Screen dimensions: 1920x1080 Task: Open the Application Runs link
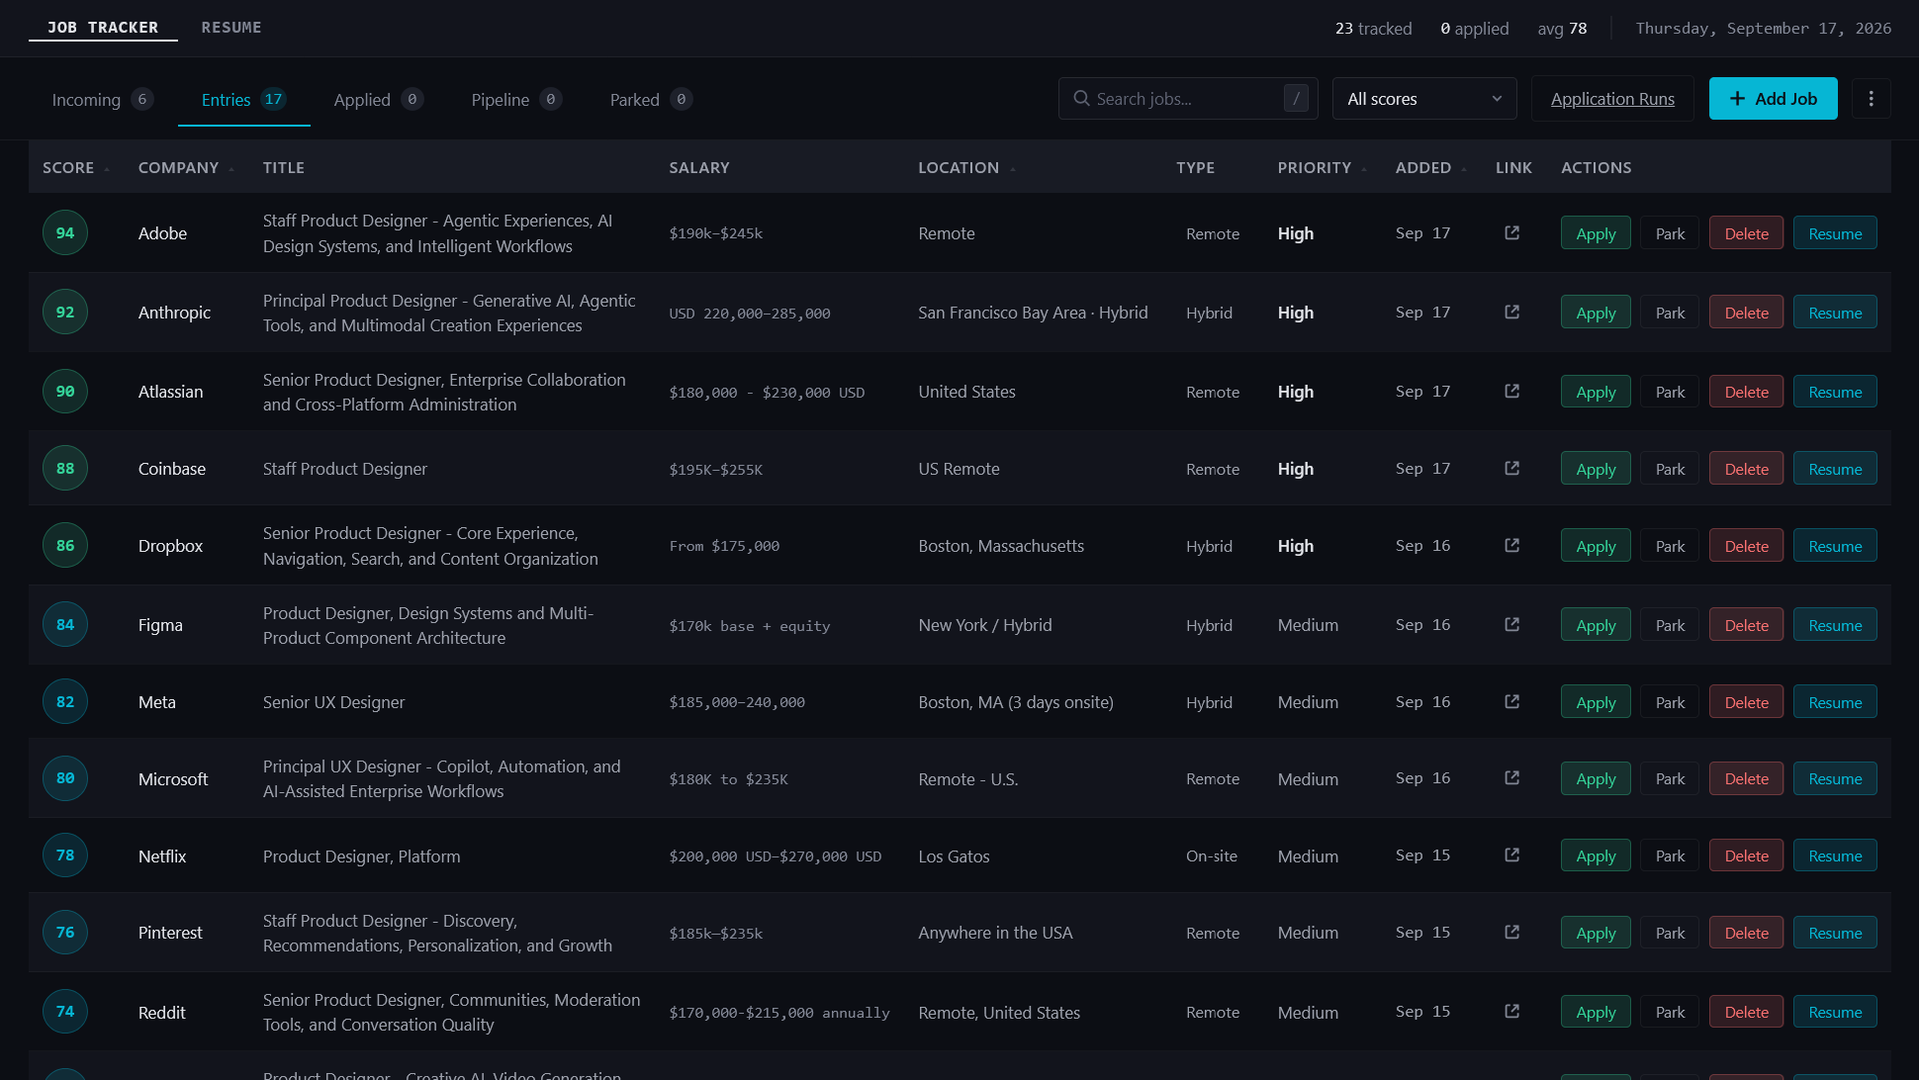(1612, 98)
